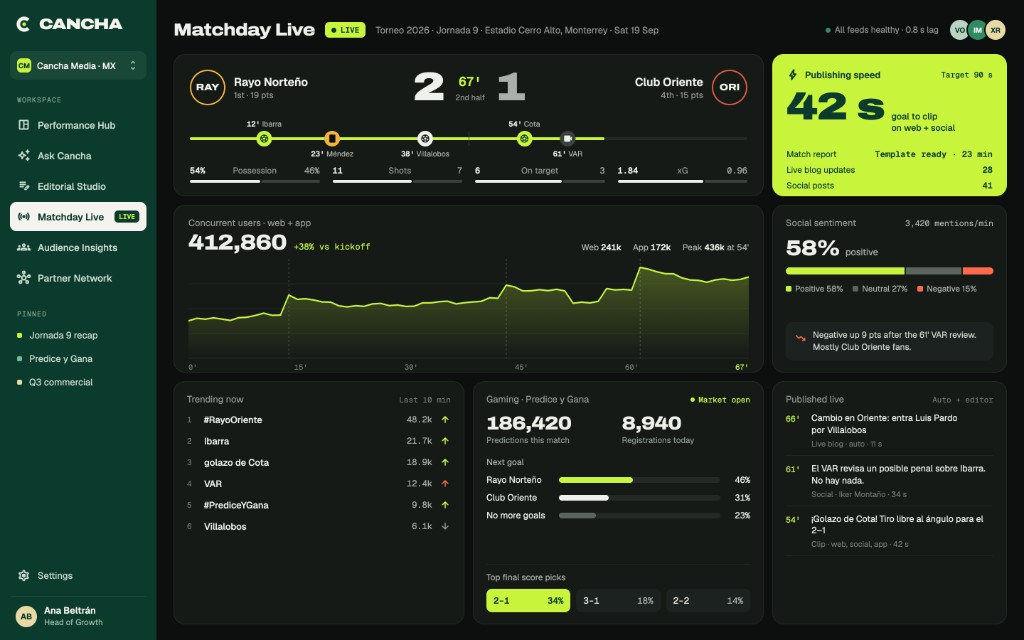Click the 186,420 predictions figure
The image size is (1024, 640).
[x=529, y=423]
